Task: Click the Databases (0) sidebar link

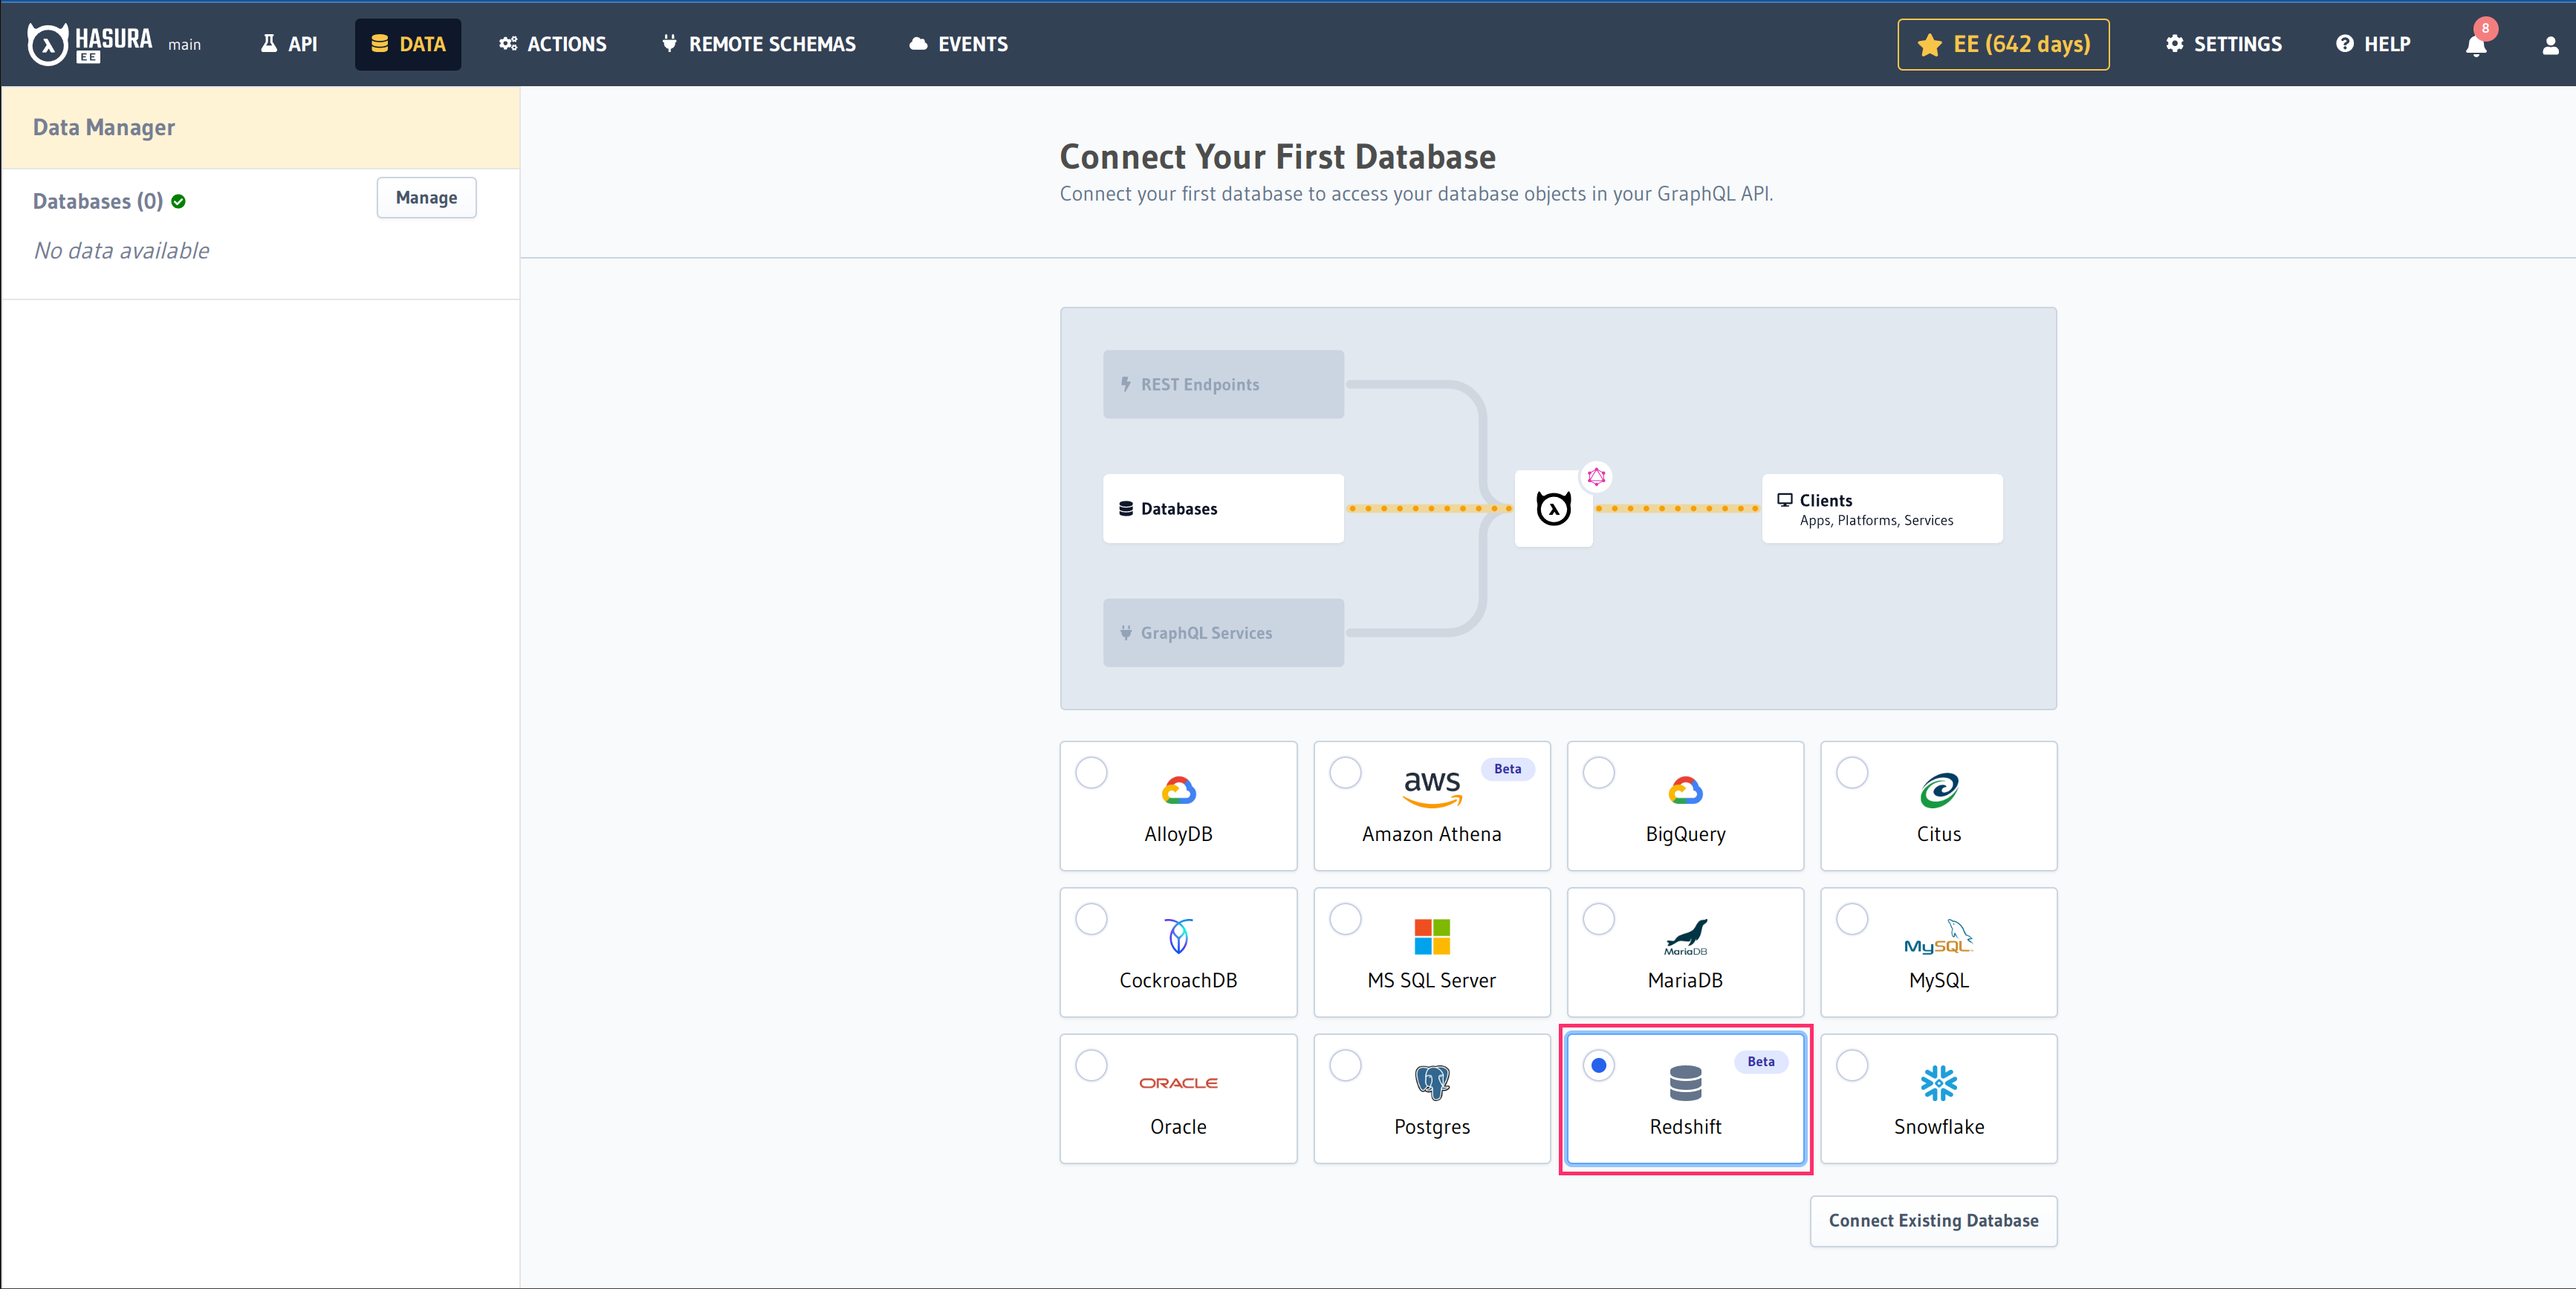Action: pos(98,201)
